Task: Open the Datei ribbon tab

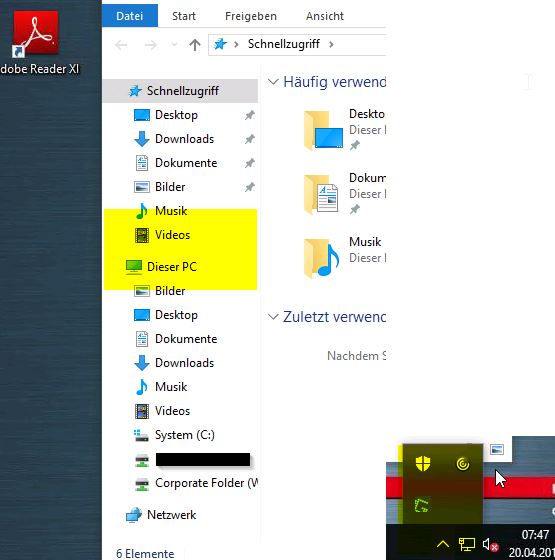Action: tap(130, 16)
